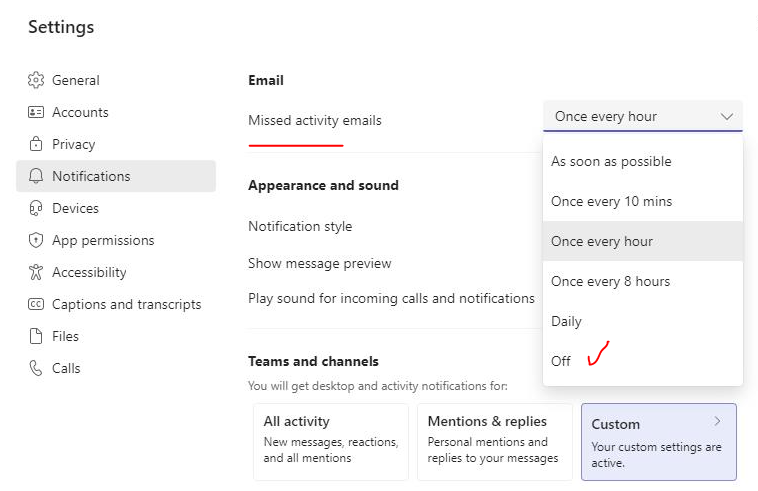
Task: Select the All activity card
Action: 331,442
